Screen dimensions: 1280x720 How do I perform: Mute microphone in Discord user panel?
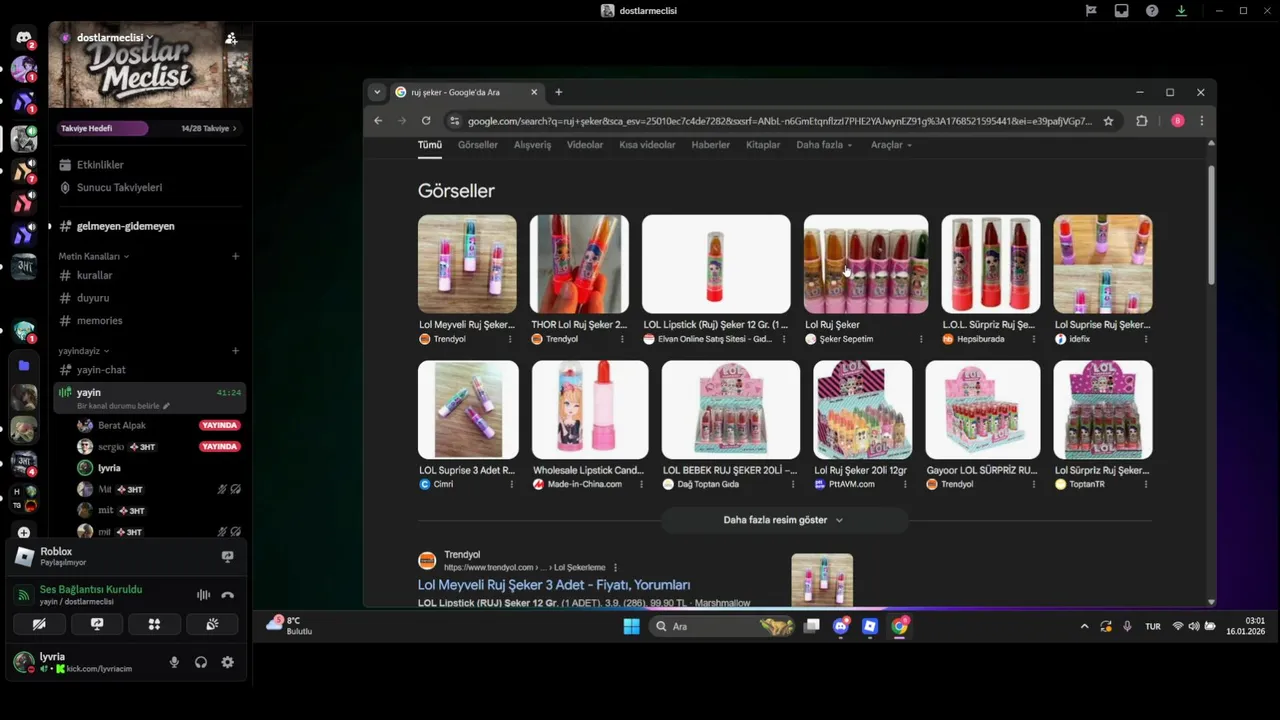174,662
